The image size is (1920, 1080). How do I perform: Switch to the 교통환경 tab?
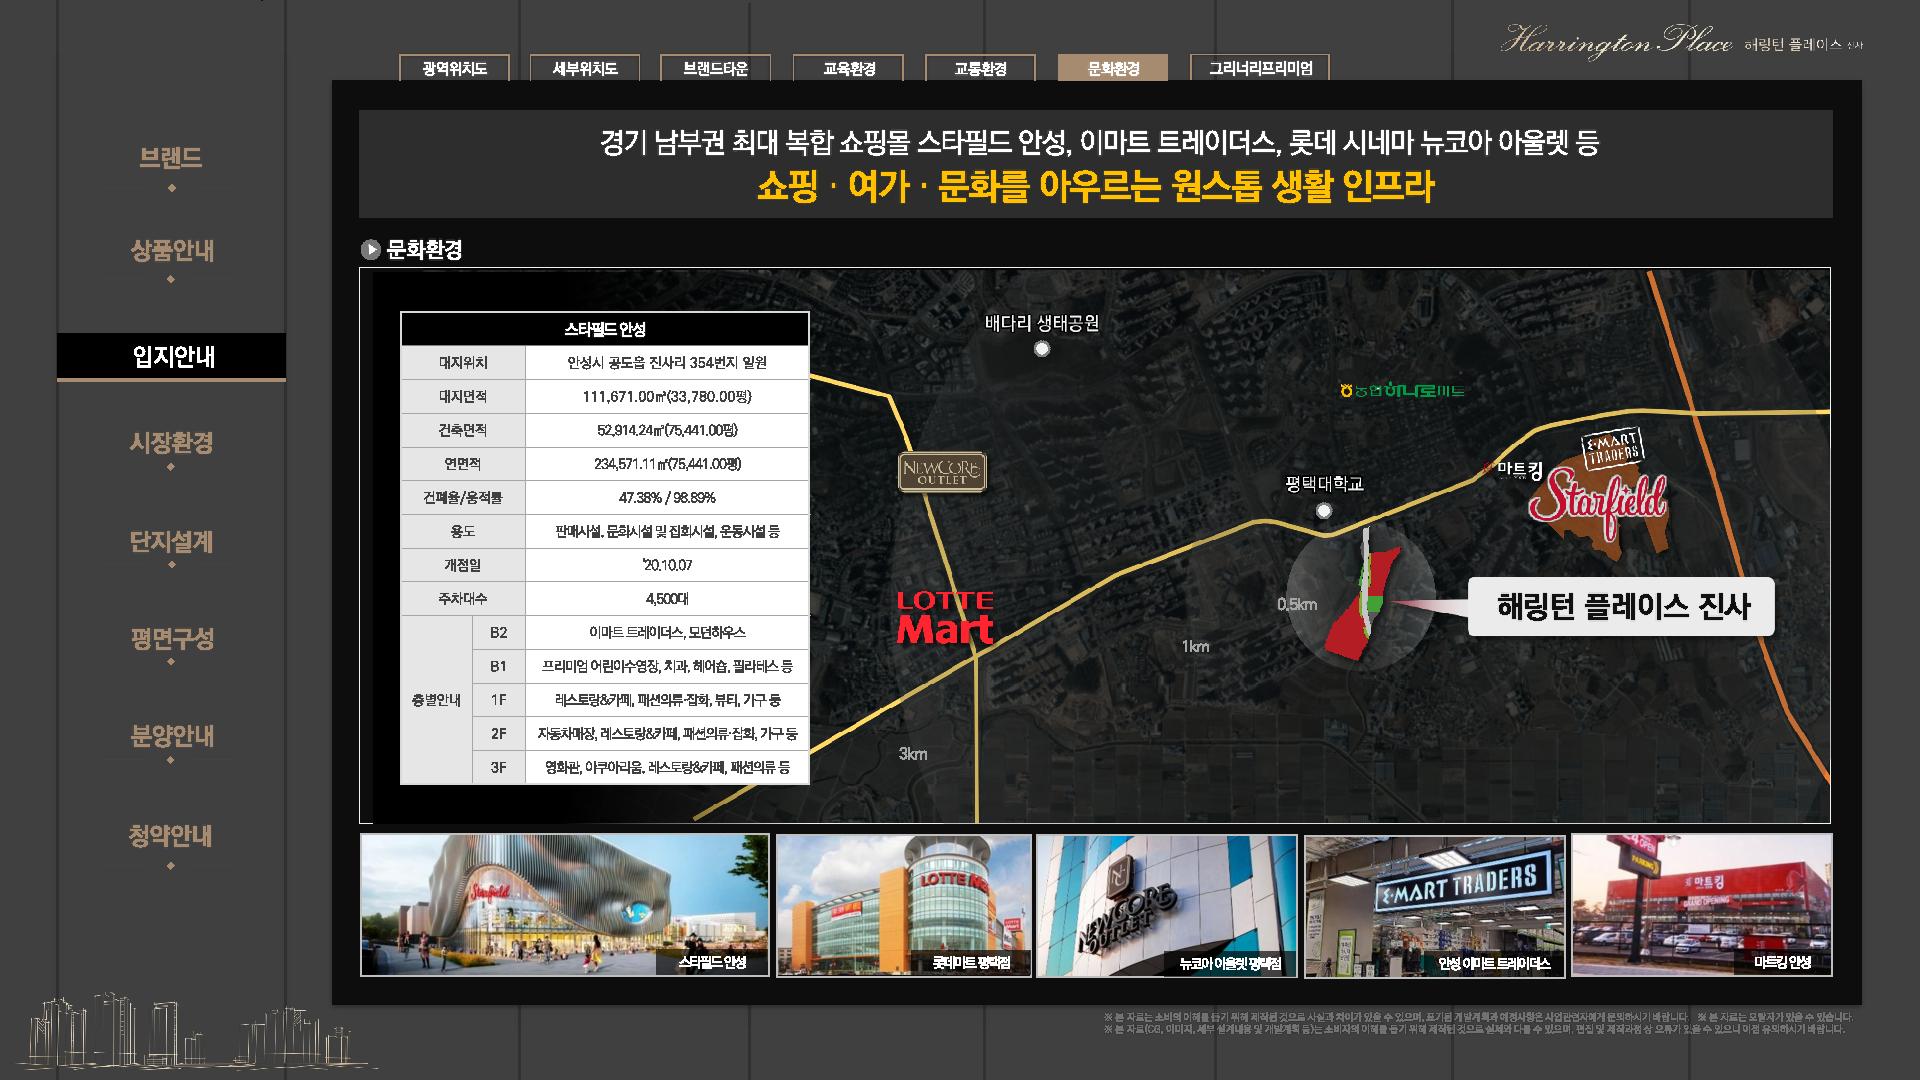coord(980,68)
